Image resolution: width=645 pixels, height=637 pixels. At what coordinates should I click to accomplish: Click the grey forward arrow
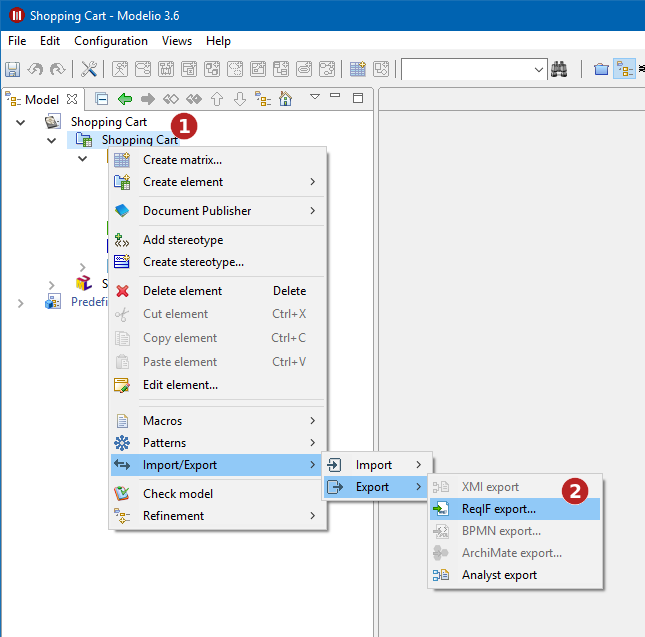[148, 99]
